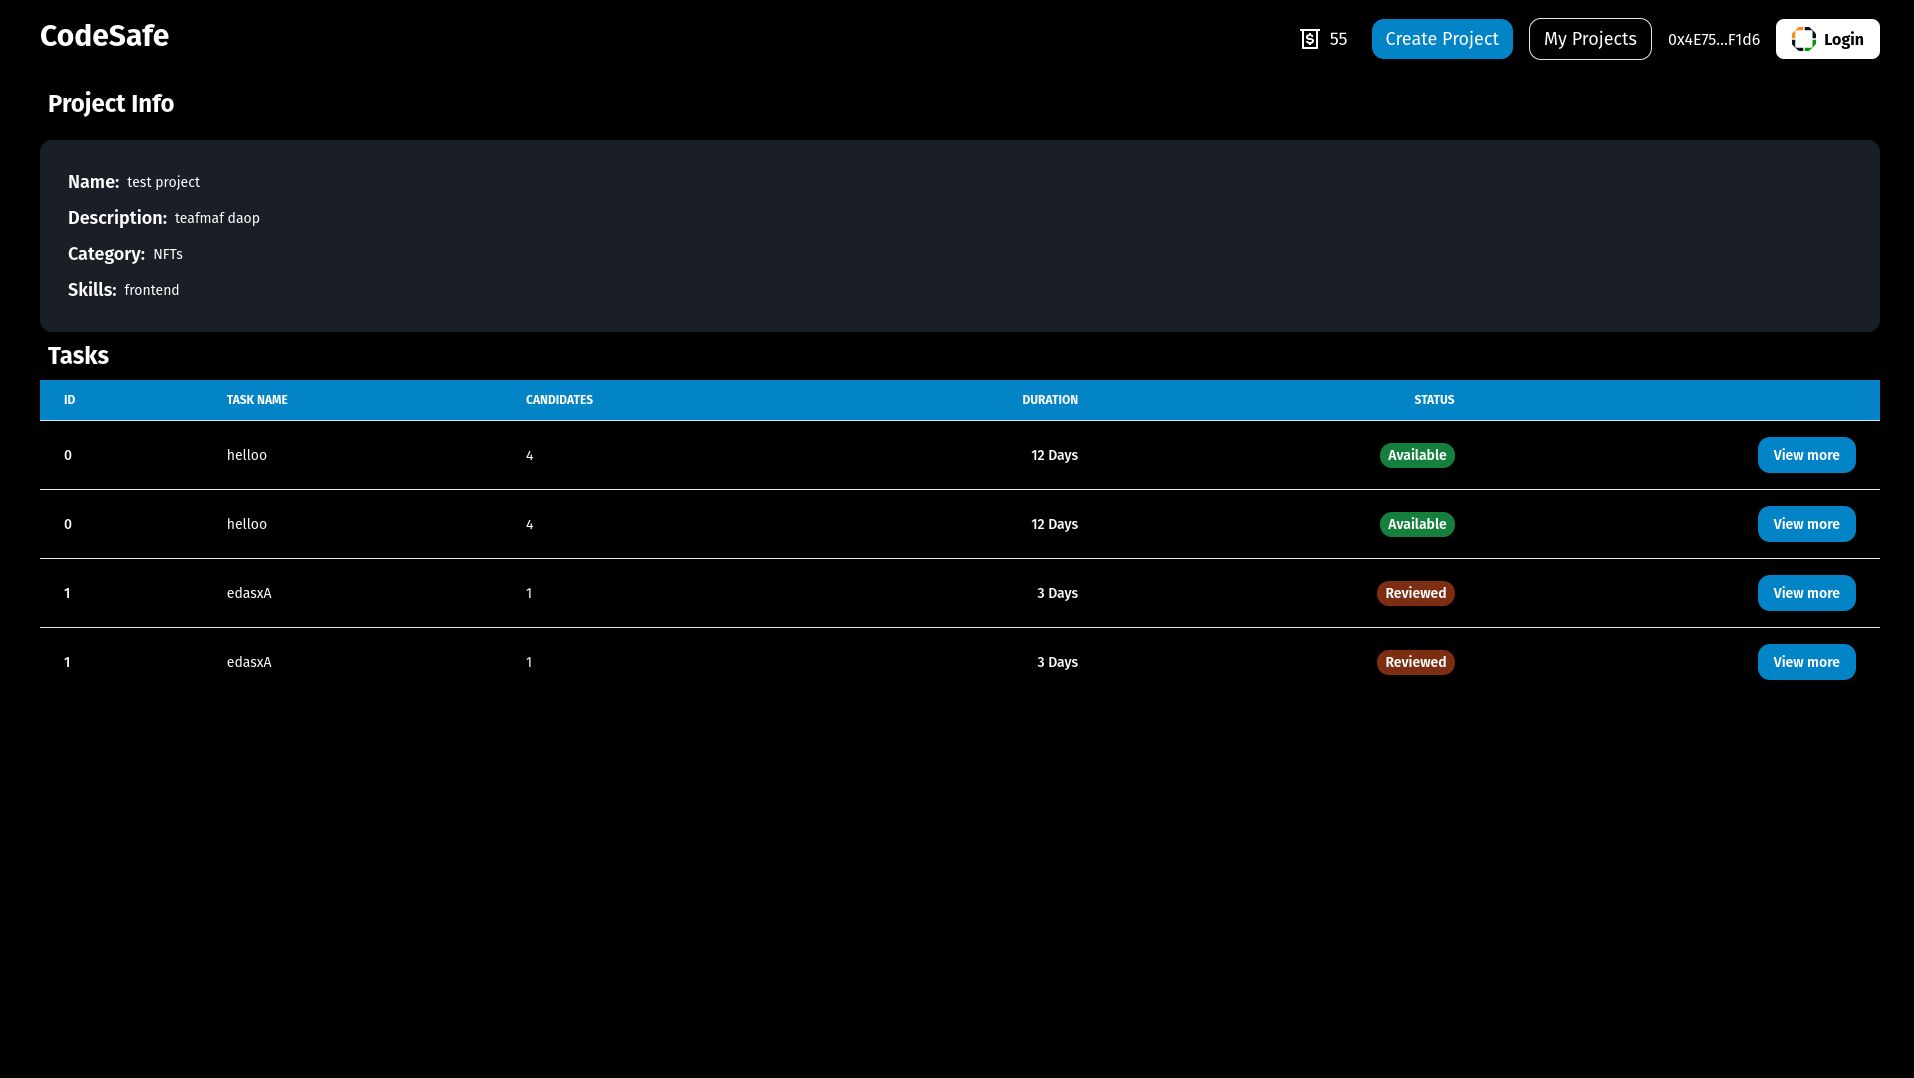Click the STATUS column header

[x=1434, y=400]
